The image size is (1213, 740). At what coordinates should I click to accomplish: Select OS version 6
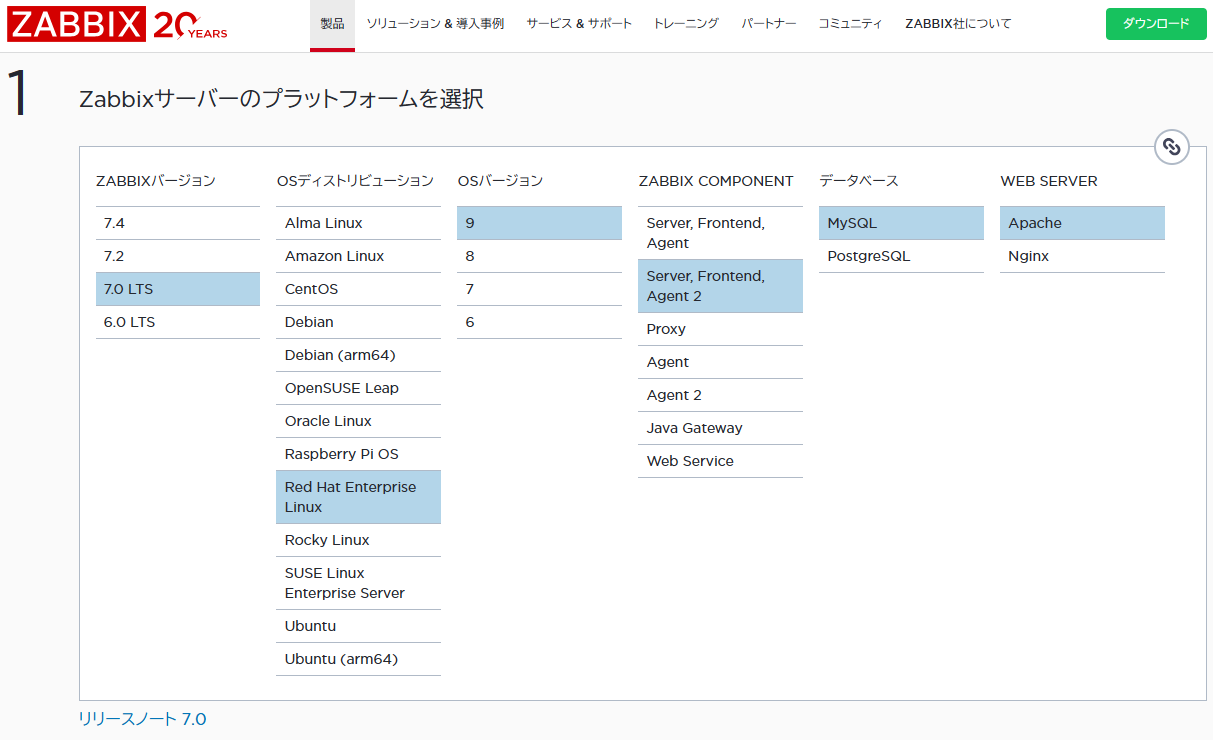pos(540,322)
